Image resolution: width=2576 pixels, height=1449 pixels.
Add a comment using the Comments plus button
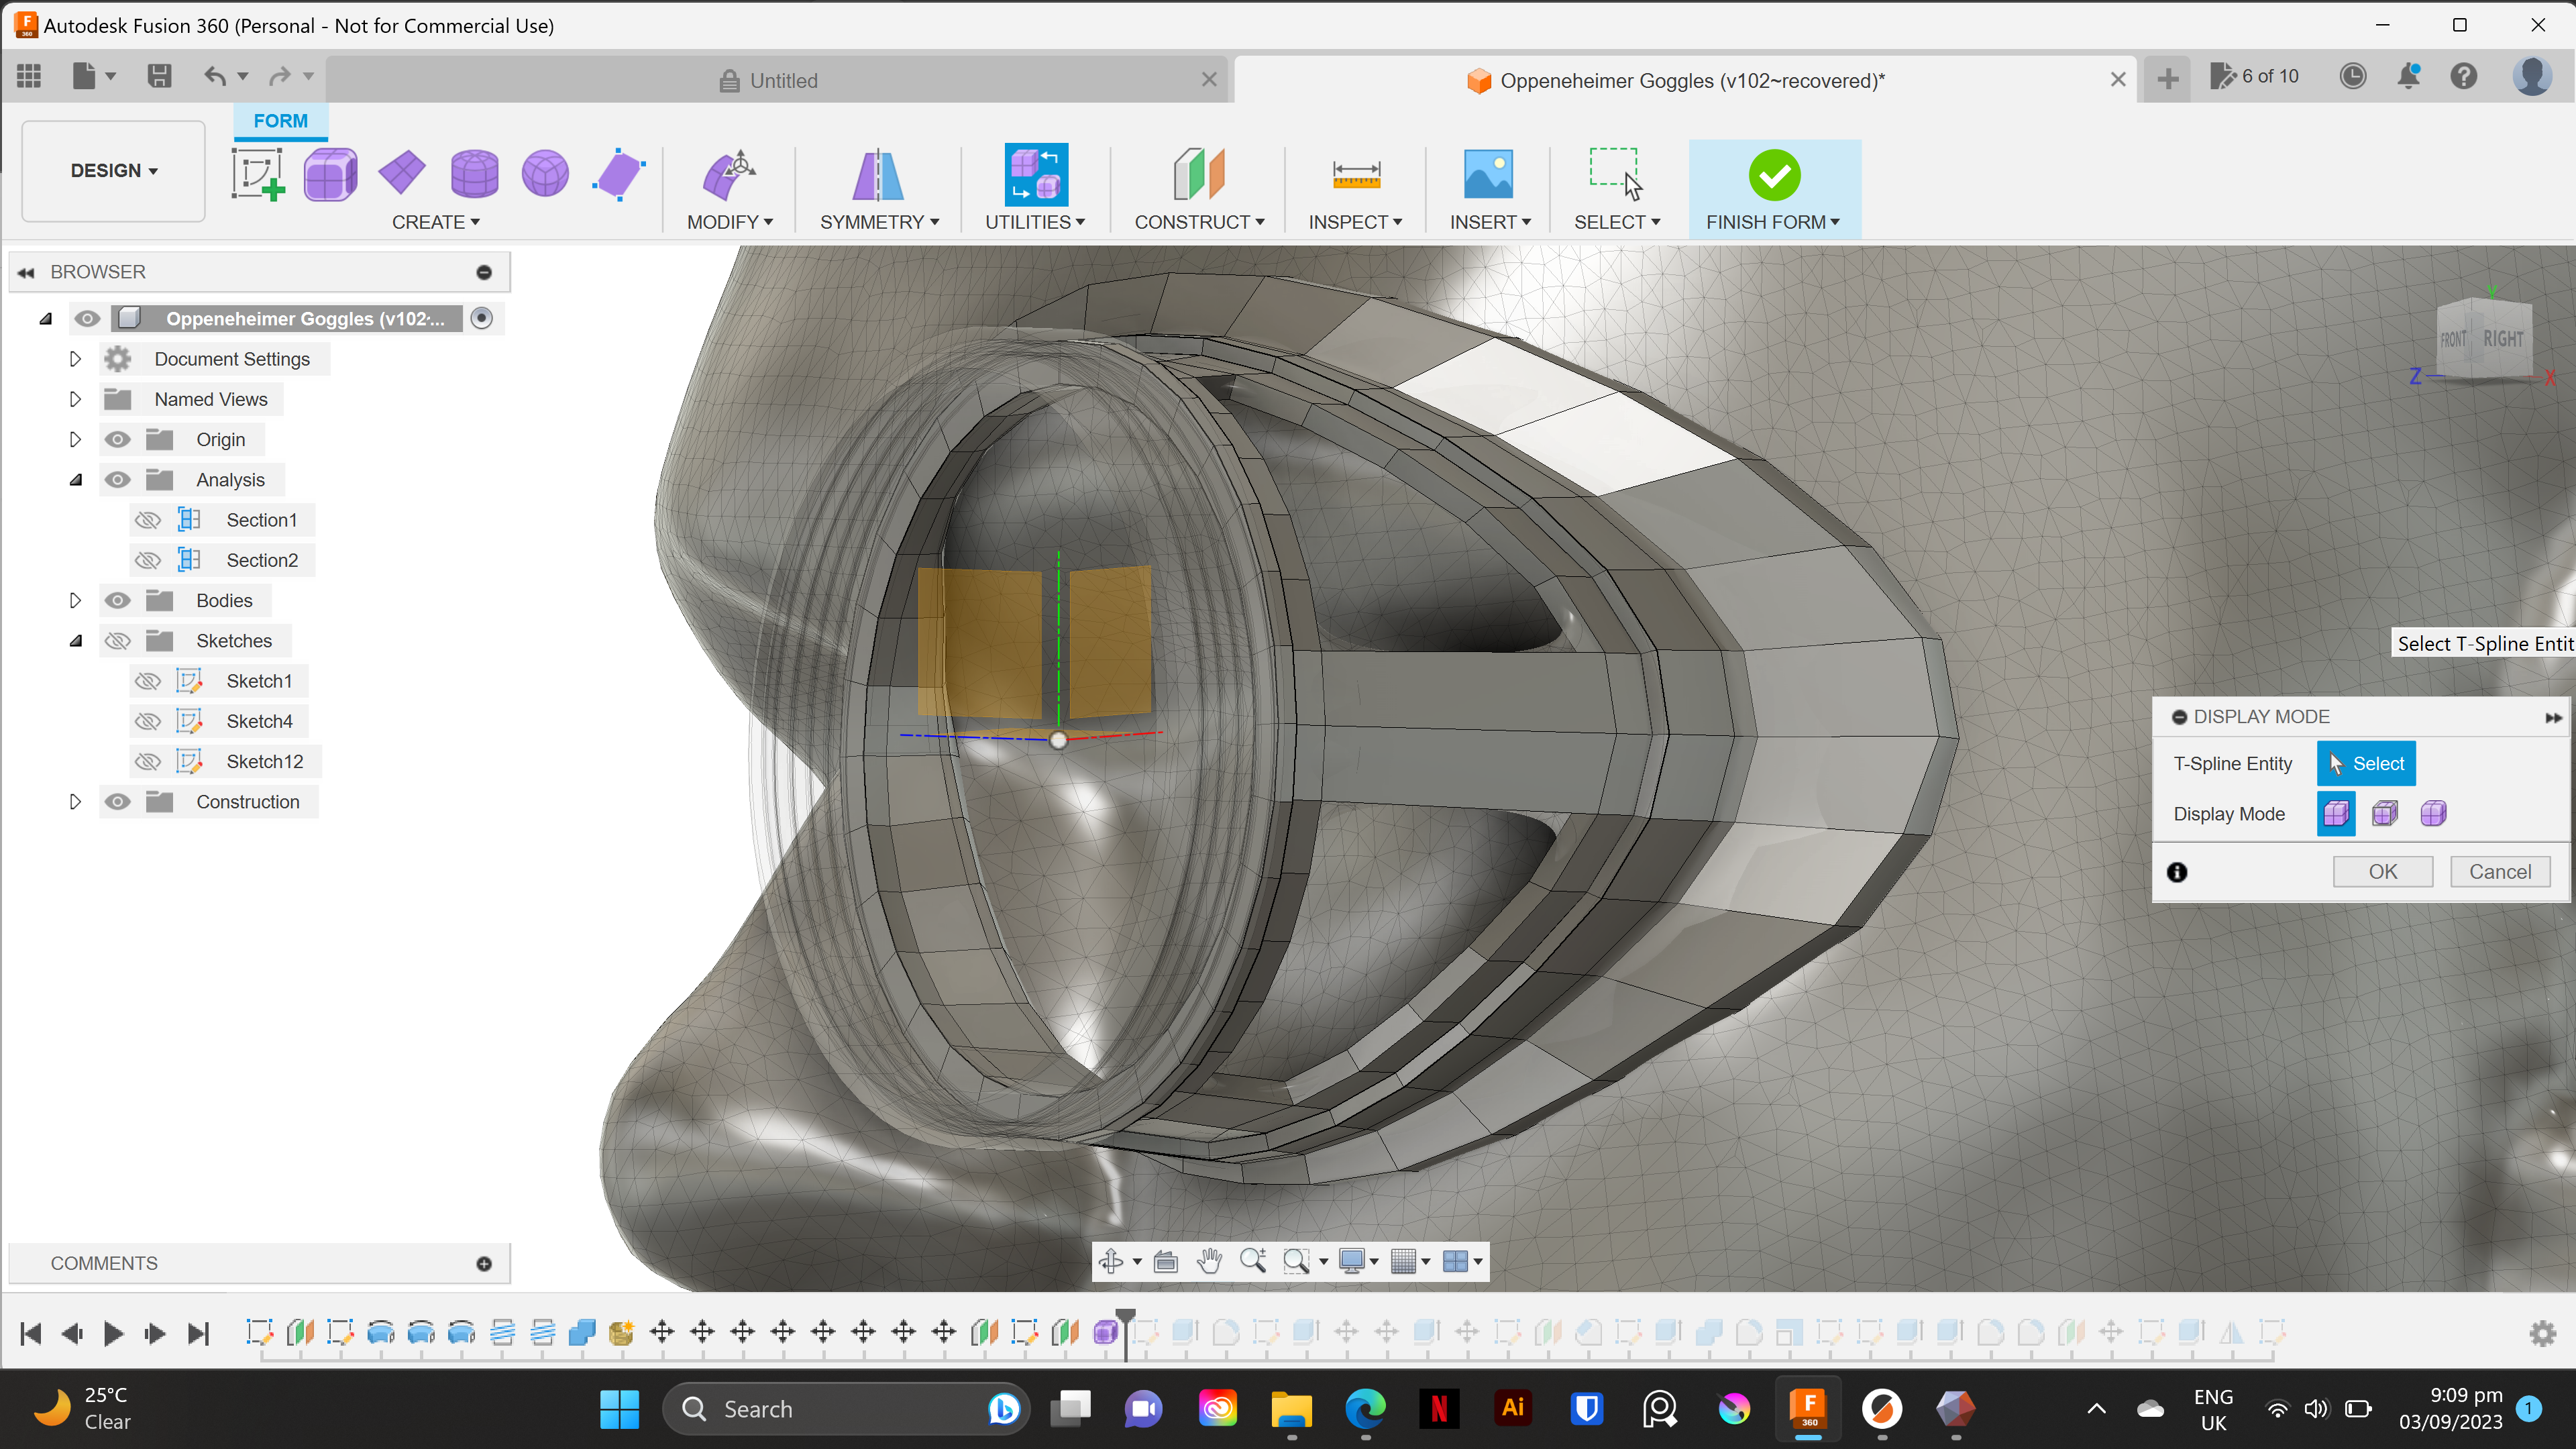coord(484,1263)
